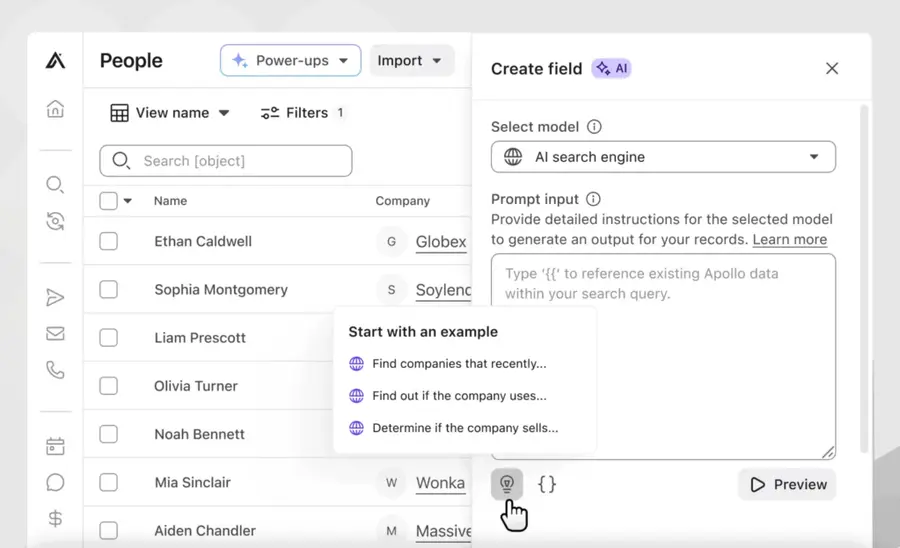
Task: Toggle the select-all checkbox in header
Action: (108, 201)
